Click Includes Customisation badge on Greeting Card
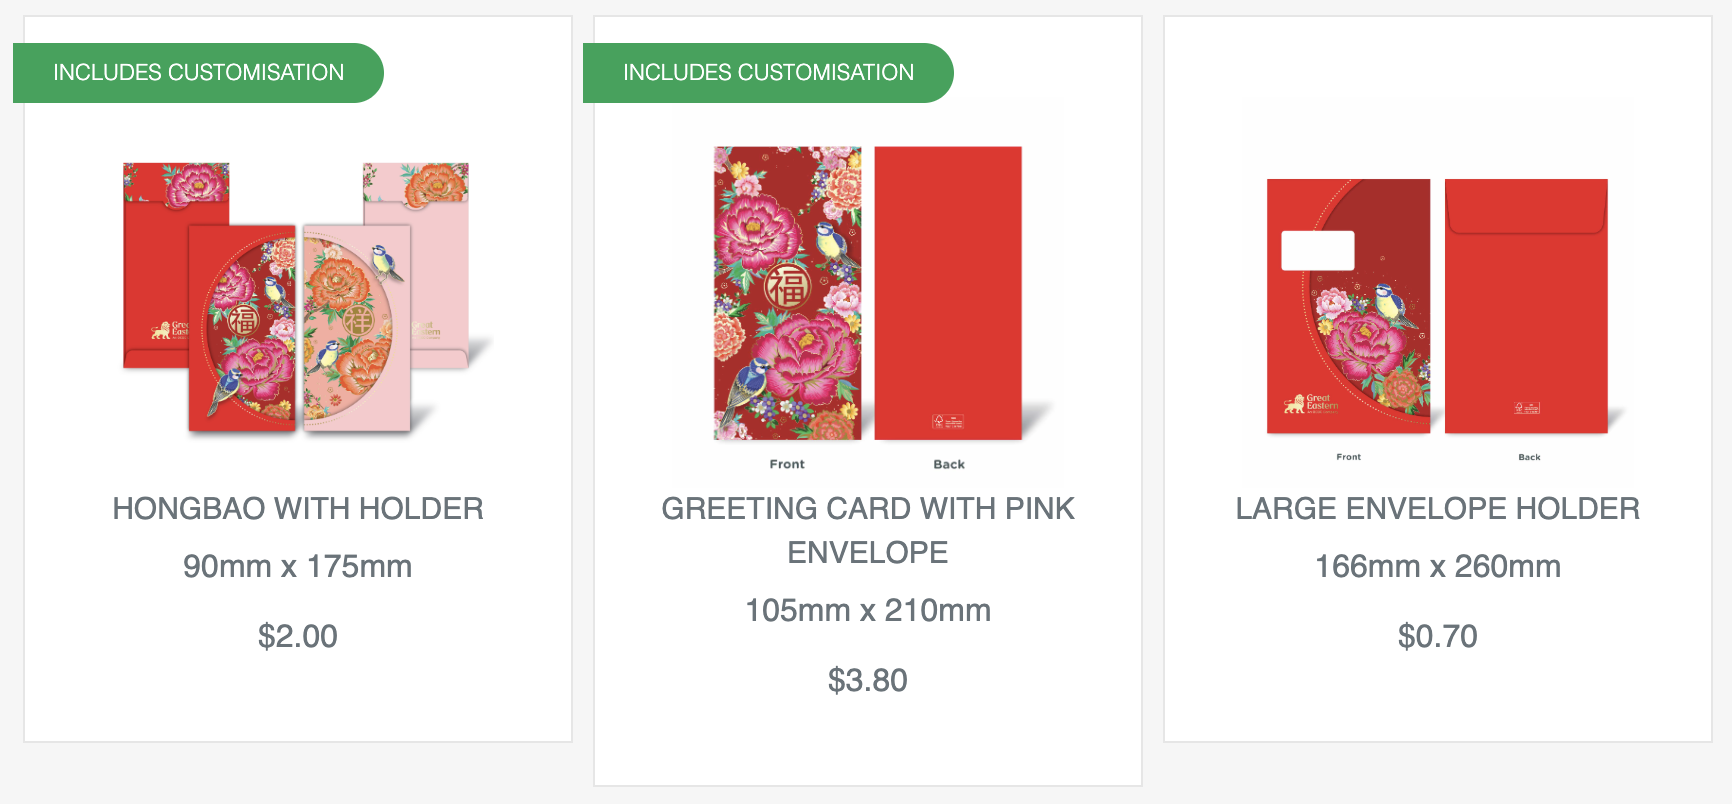This screenshot has width=1732, height=804. (x=768, y=73)
